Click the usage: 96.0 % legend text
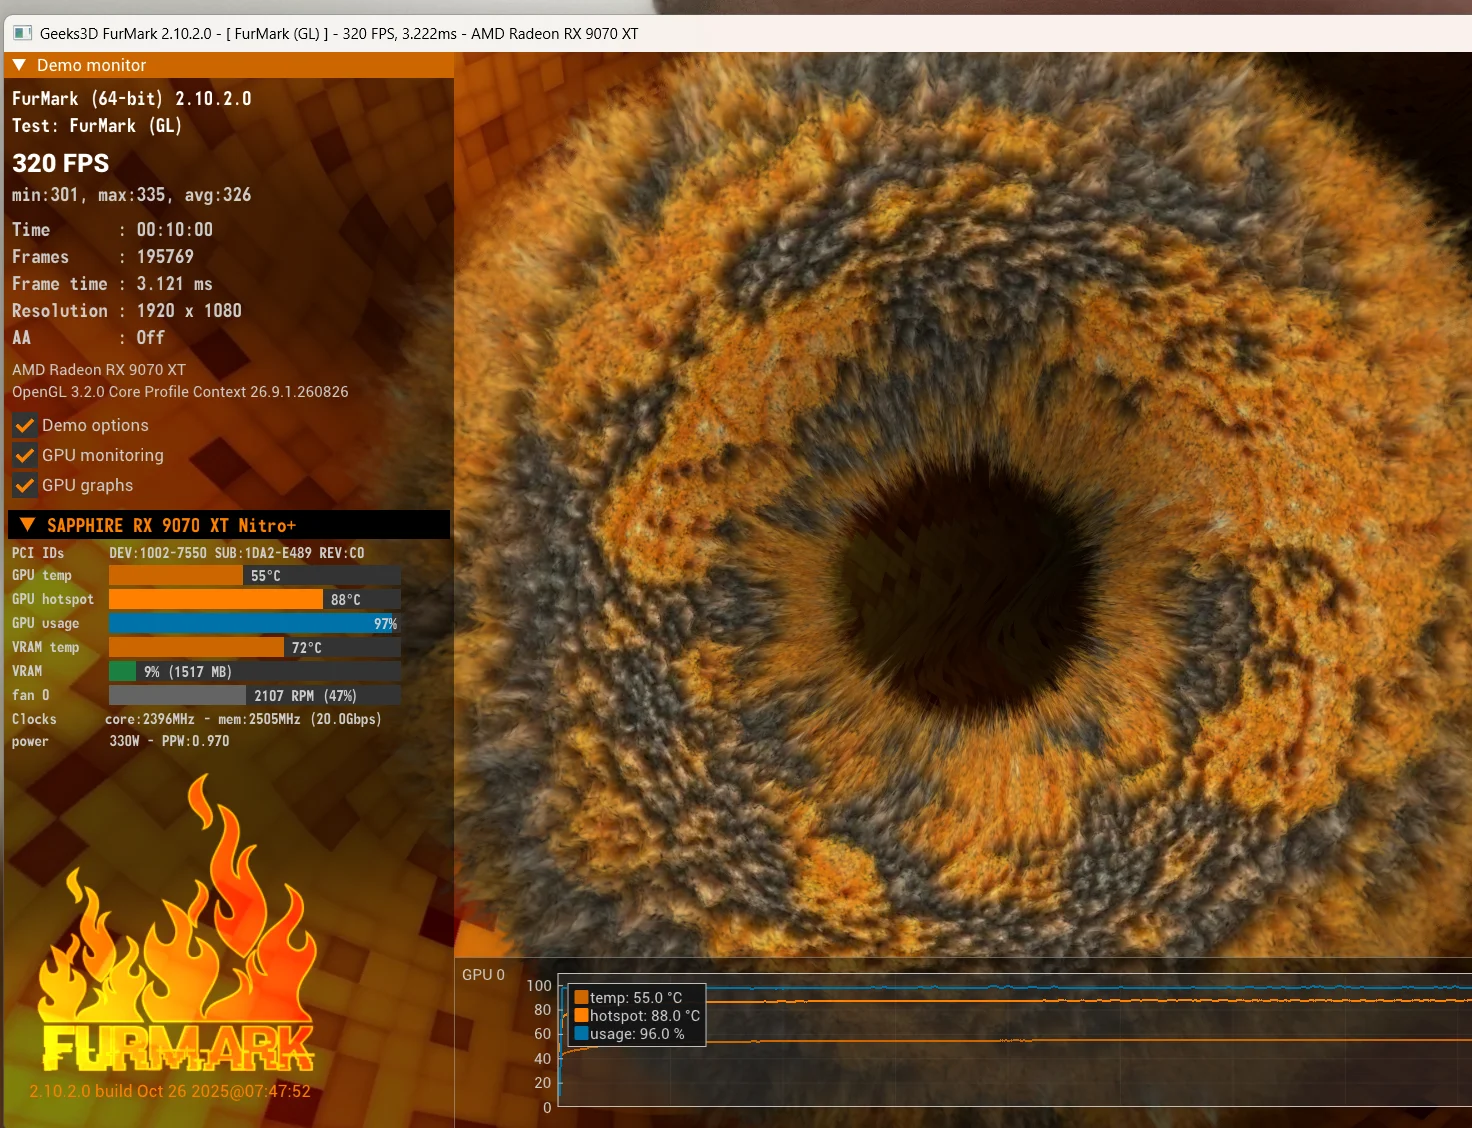The height and width of the screenshot is (1128, 1472). 637,1033
